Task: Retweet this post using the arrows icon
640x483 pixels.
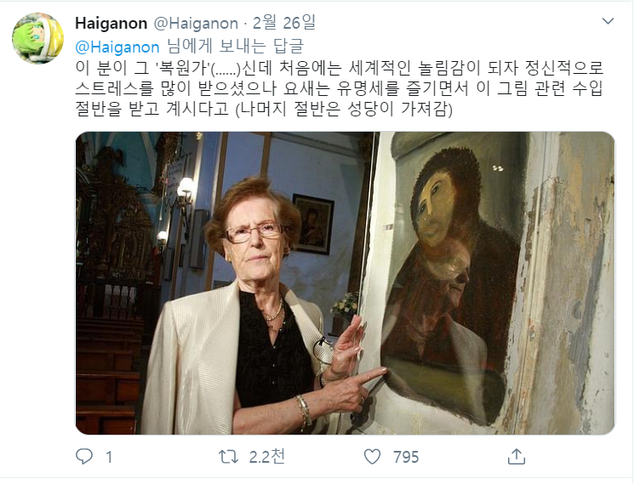Action: pyautogui.click(x=228, y=456)
